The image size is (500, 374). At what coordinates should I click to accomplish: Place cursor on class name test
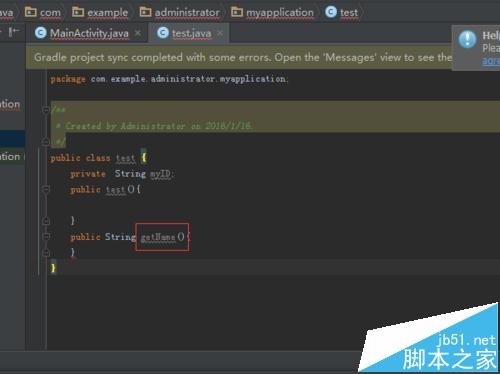tap(126, 158)
